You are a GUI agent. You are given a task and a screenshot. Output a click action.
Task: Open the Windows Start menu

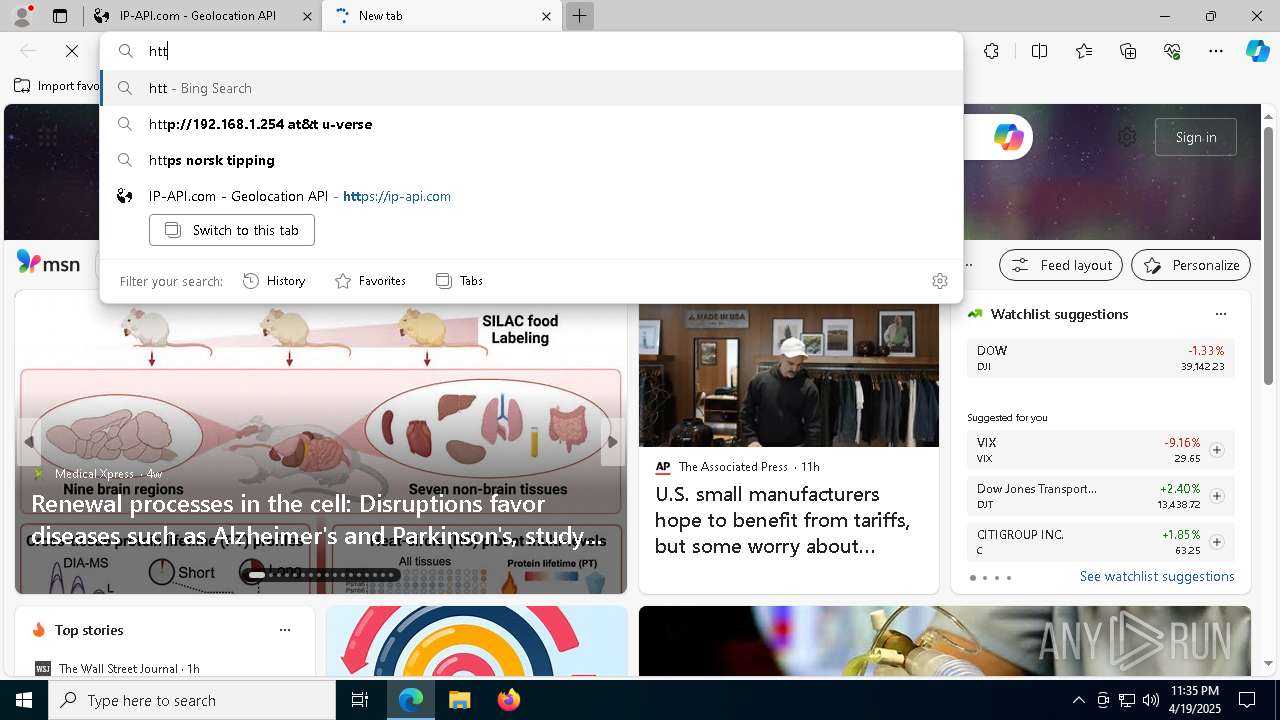click(24, 700)
